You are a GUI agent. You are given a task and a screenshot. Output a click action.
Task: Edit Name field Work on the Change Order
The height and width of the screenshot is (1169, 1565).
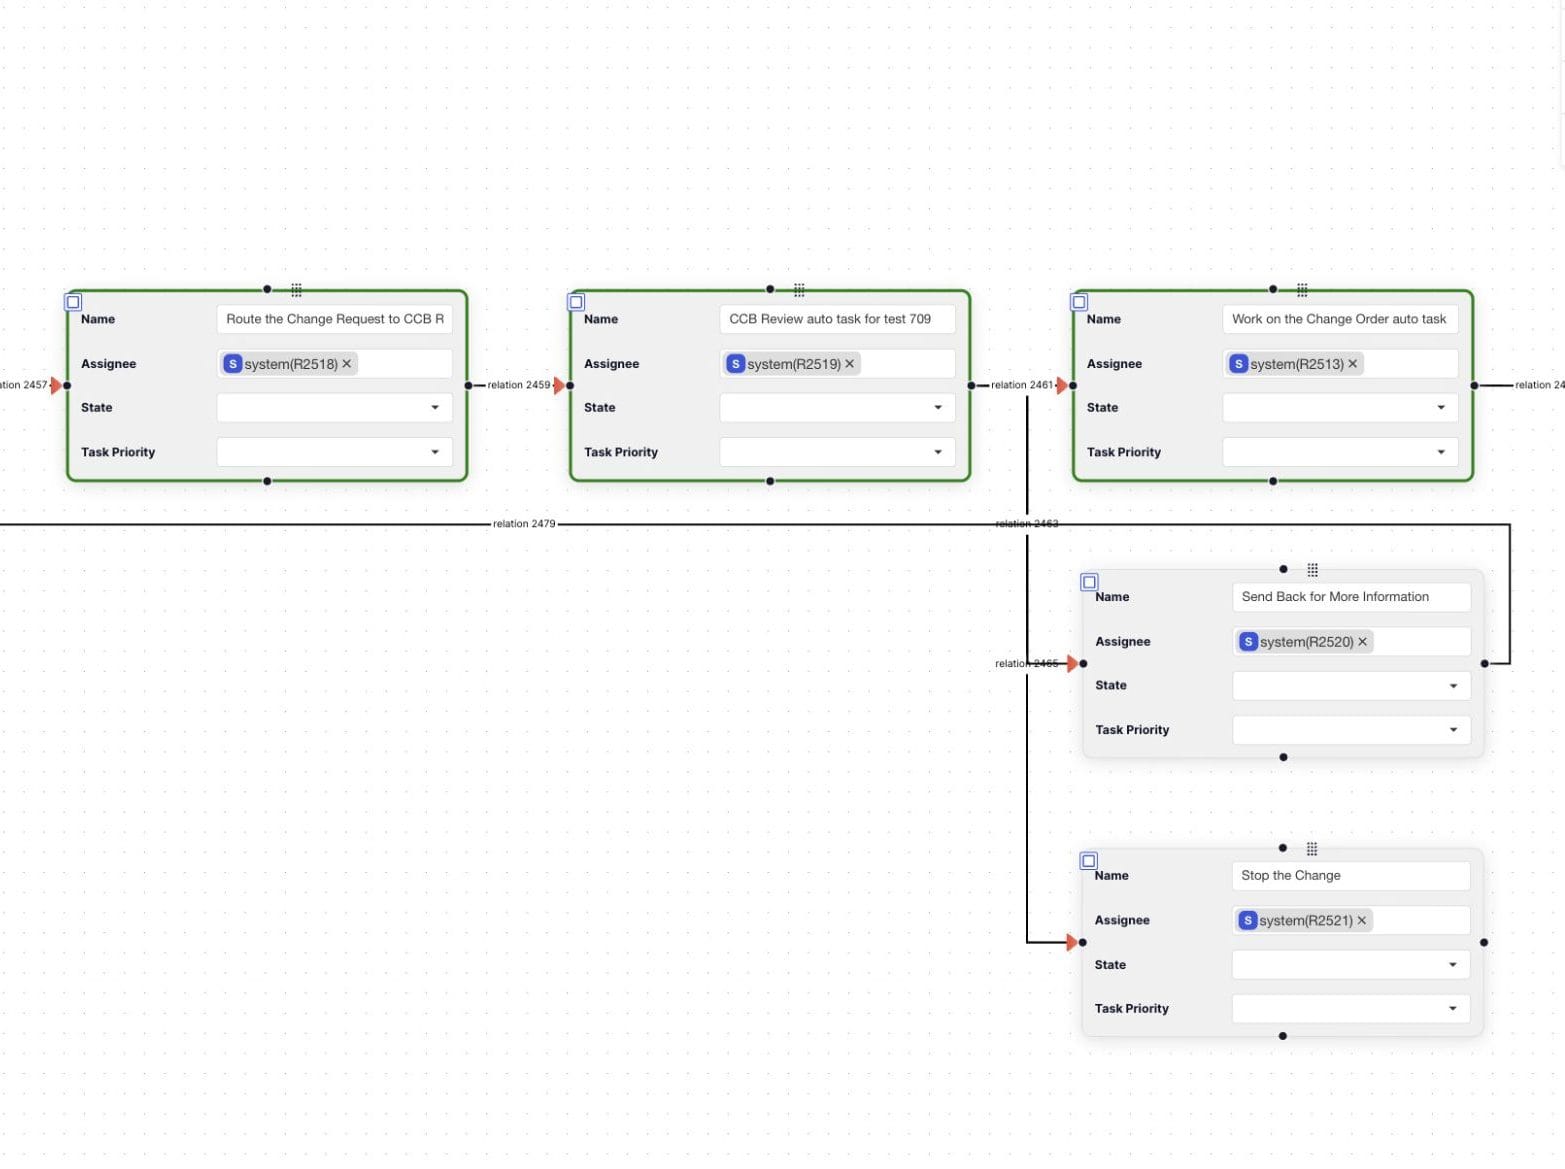pyautogui.click(x=1339, y=319)
